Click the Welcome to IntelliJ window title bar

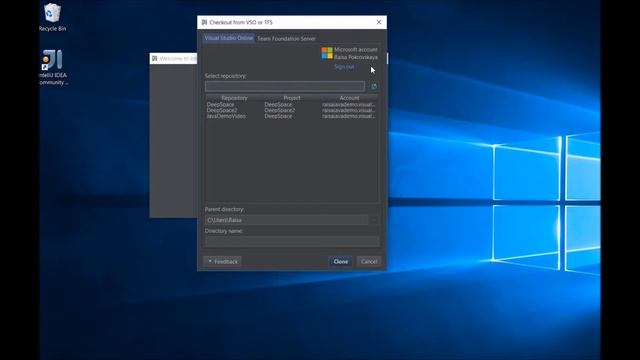point(173,59)
